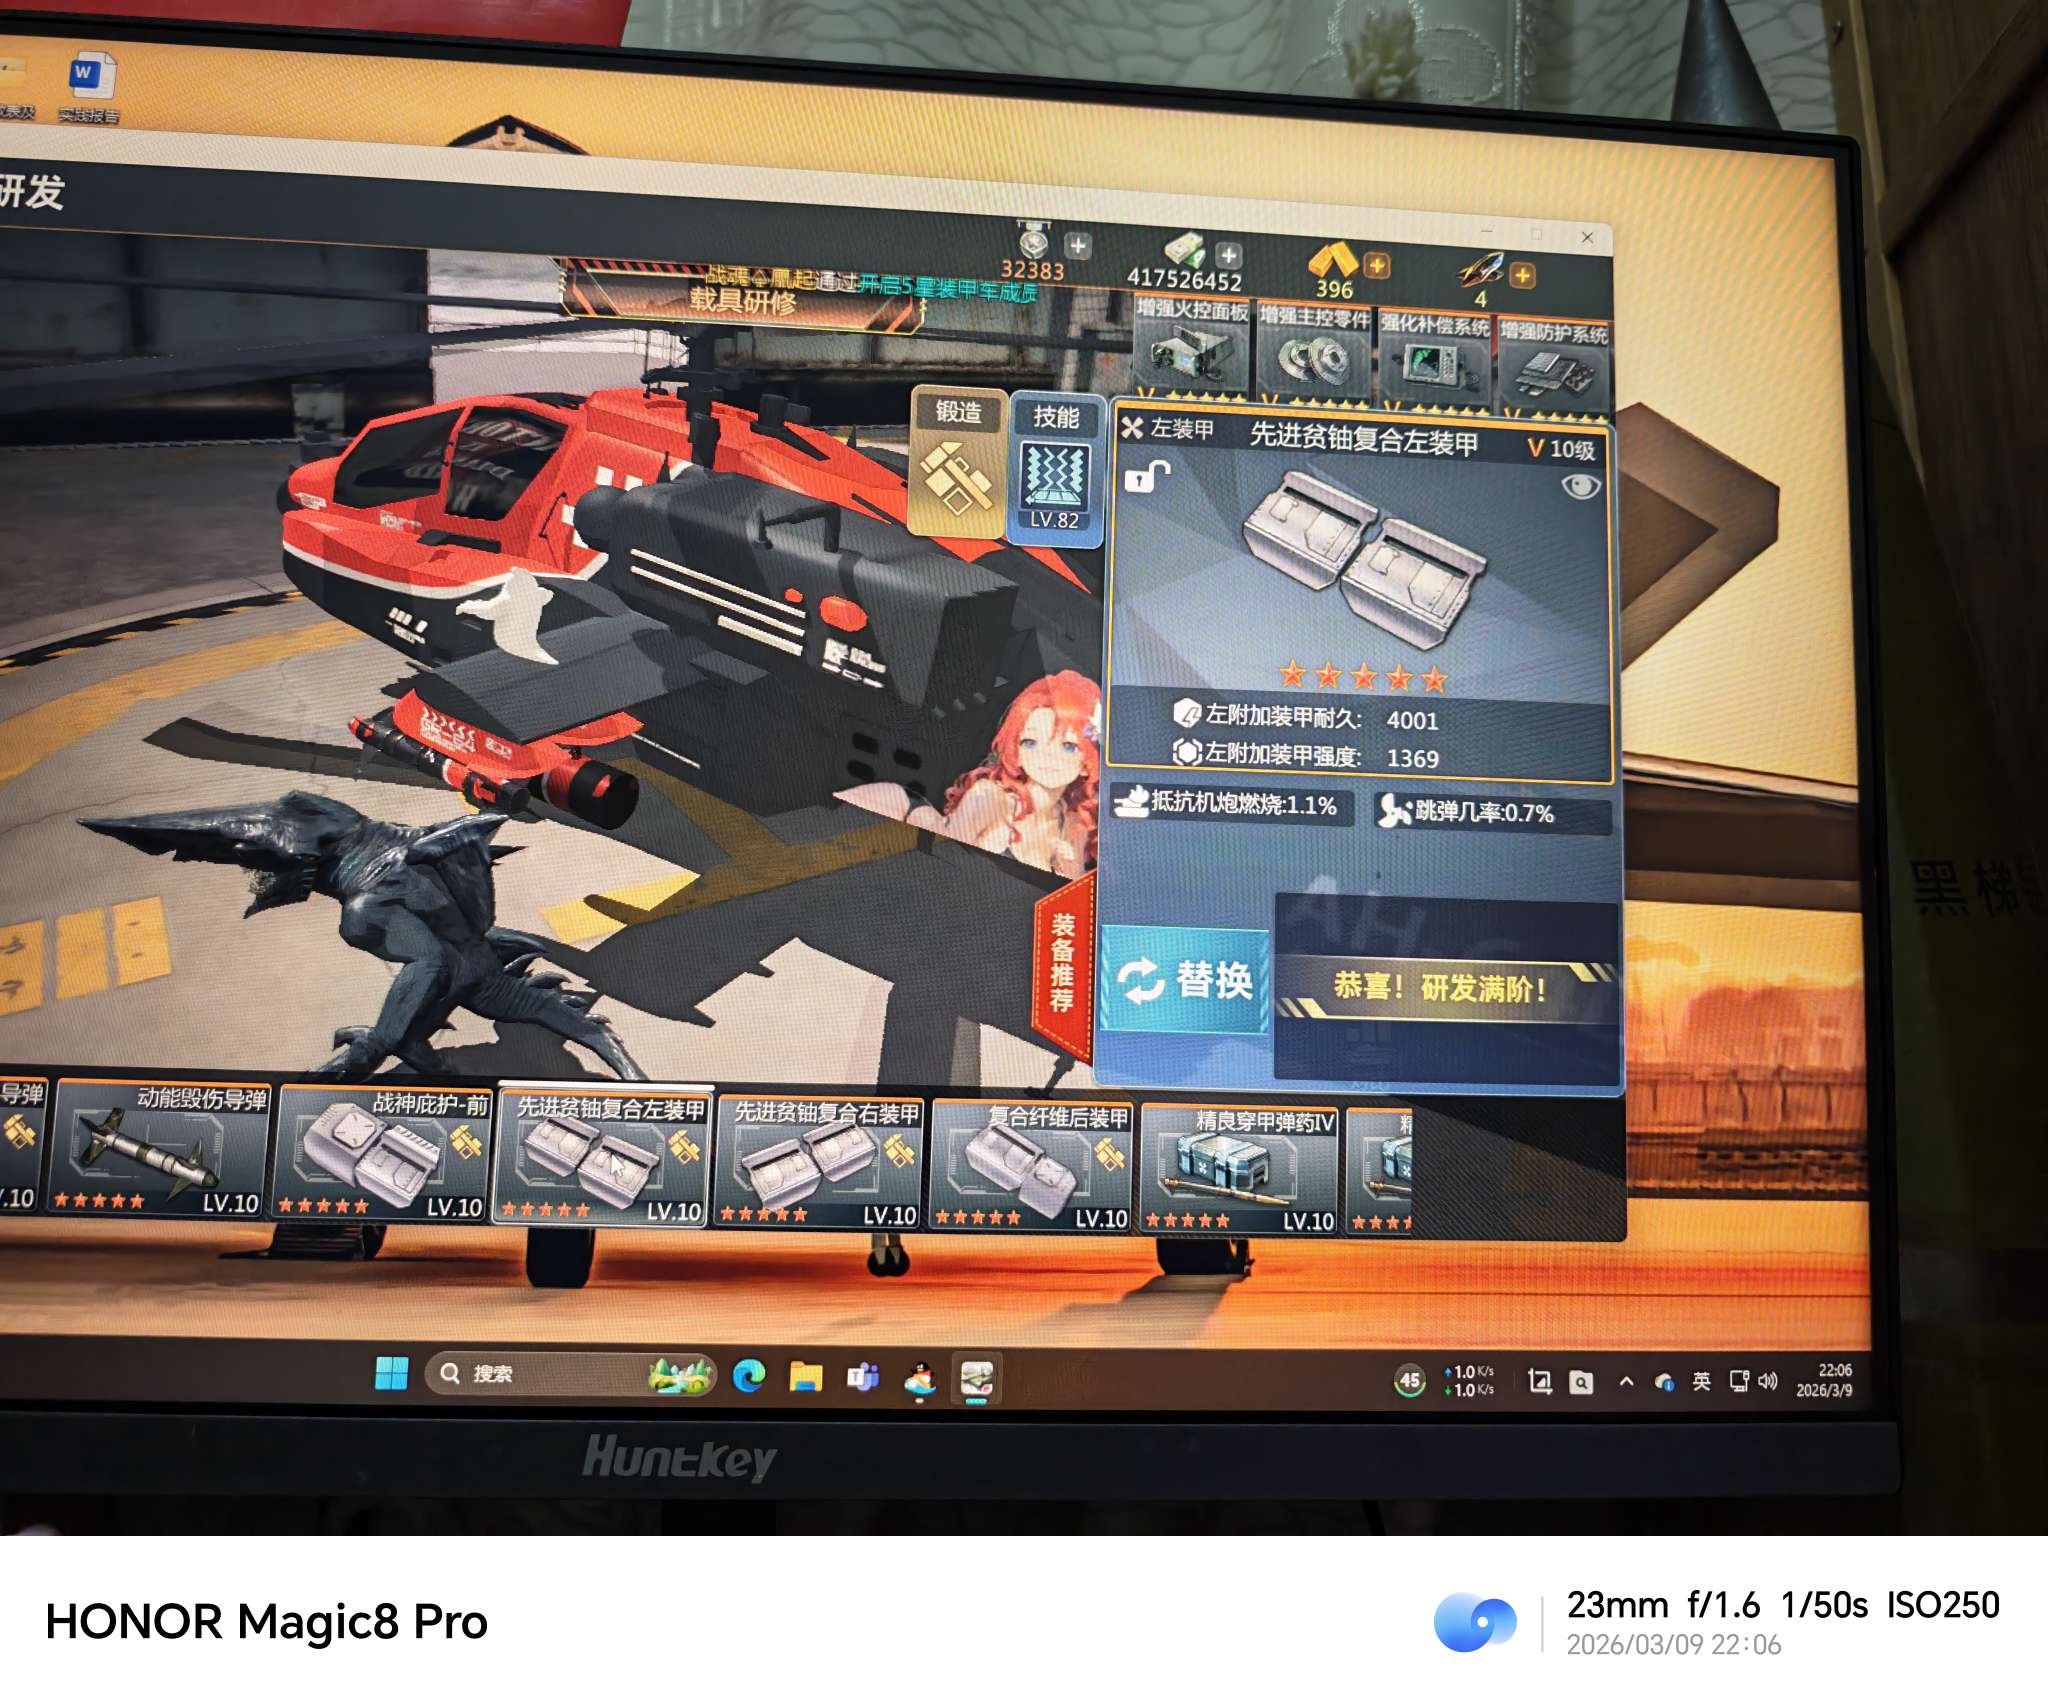Click the unlock padlock icon on armor card
Viewport: 2048px width, 1708px height.
click(x=1146, y=477)
